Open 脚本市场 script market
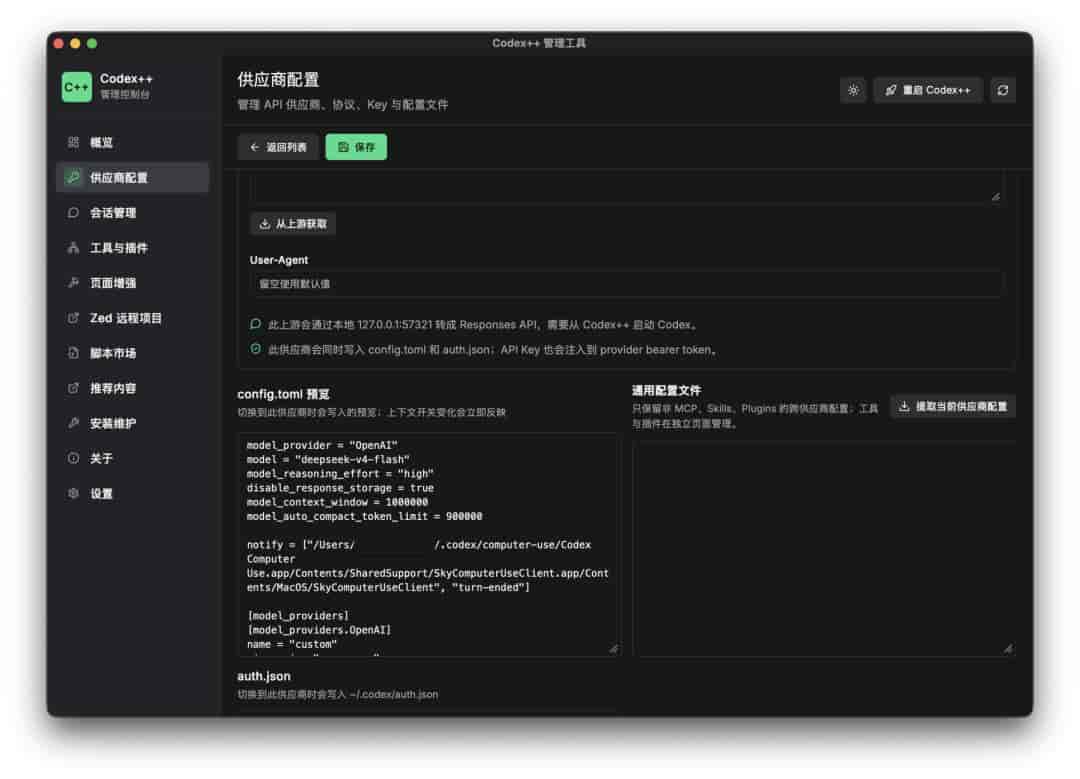Viewport: 1080px width, 779px height. tap(132, 353)
